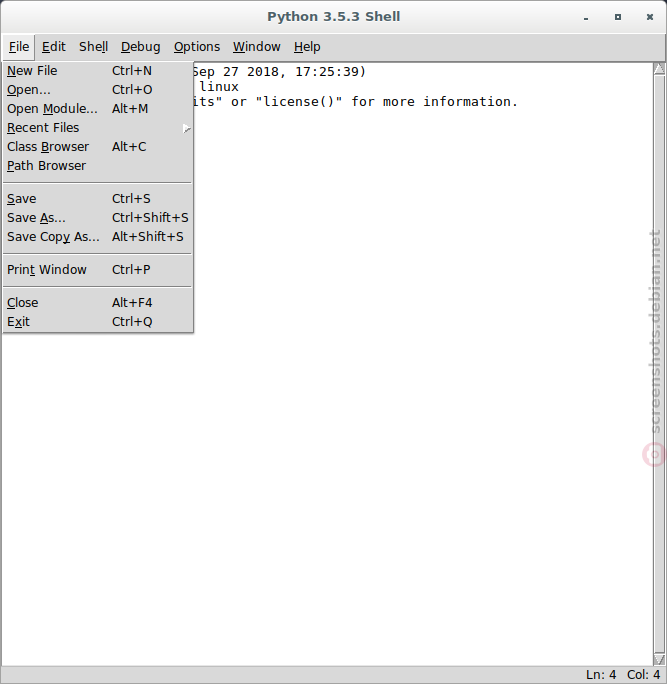The image size is (667, 684).
Task: Select Print Window menu entry
Action: click(98, 270)
